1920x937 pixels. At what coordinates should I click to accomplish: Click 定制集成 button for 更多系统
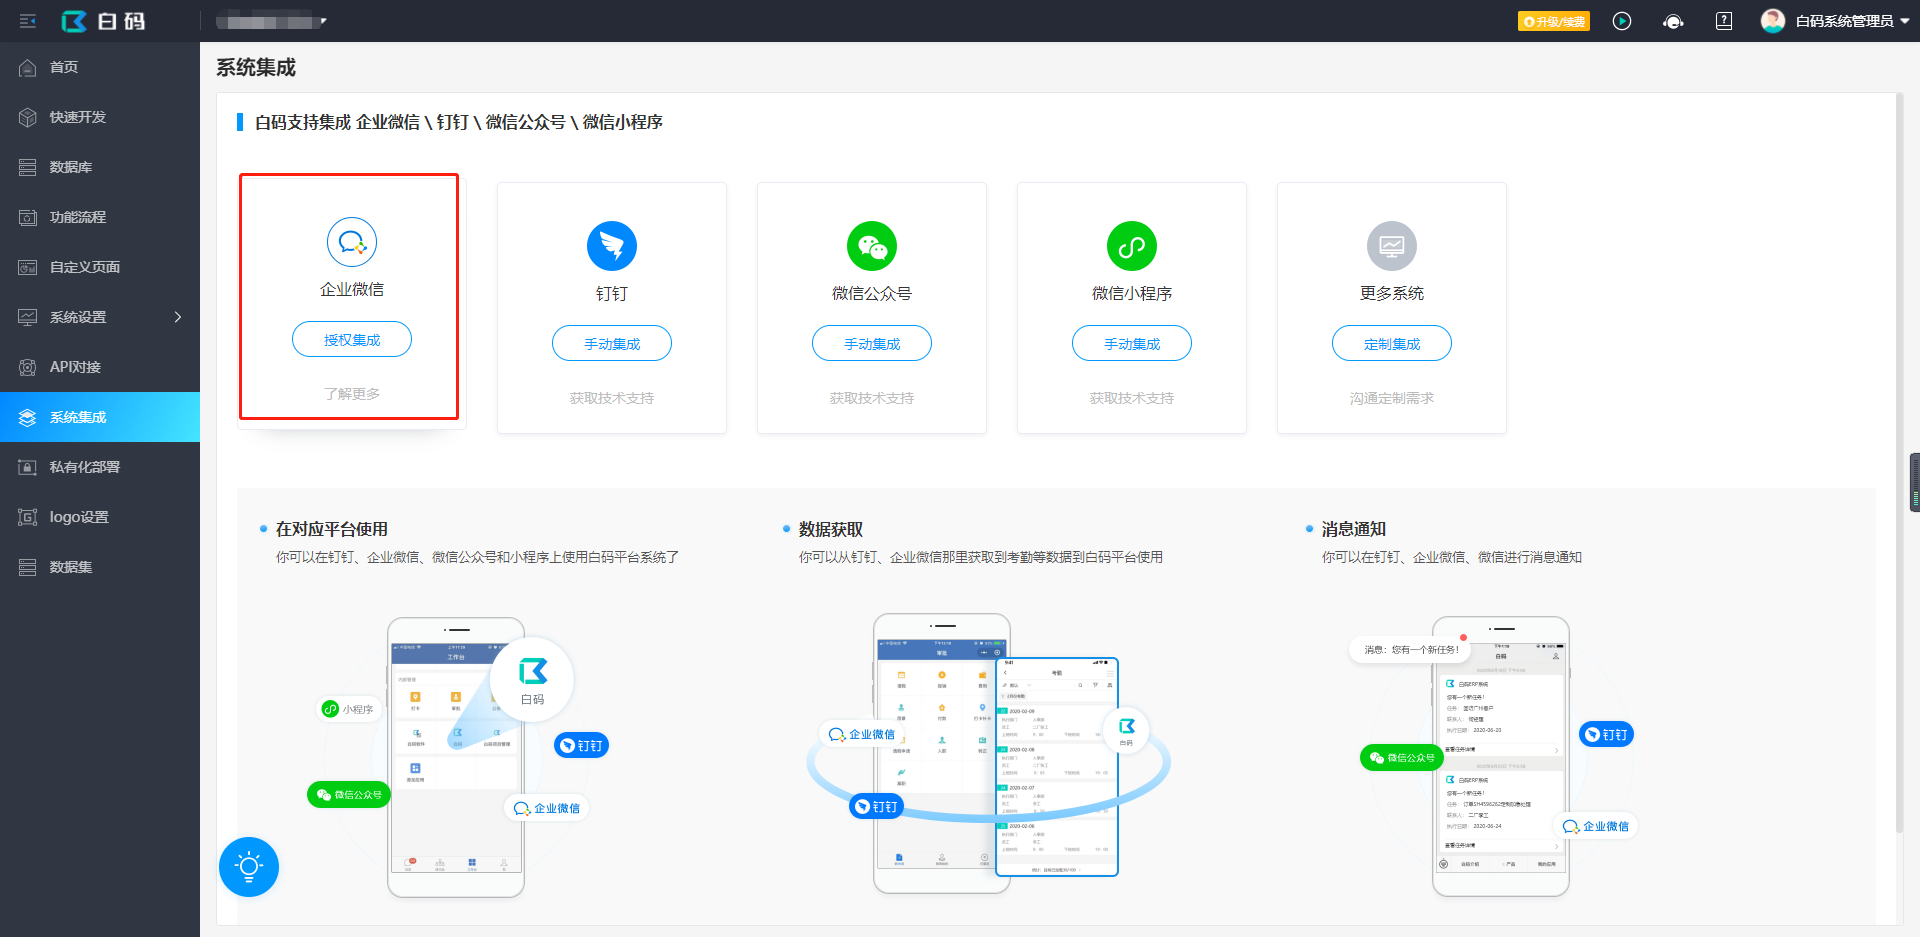pos(1392,343)
